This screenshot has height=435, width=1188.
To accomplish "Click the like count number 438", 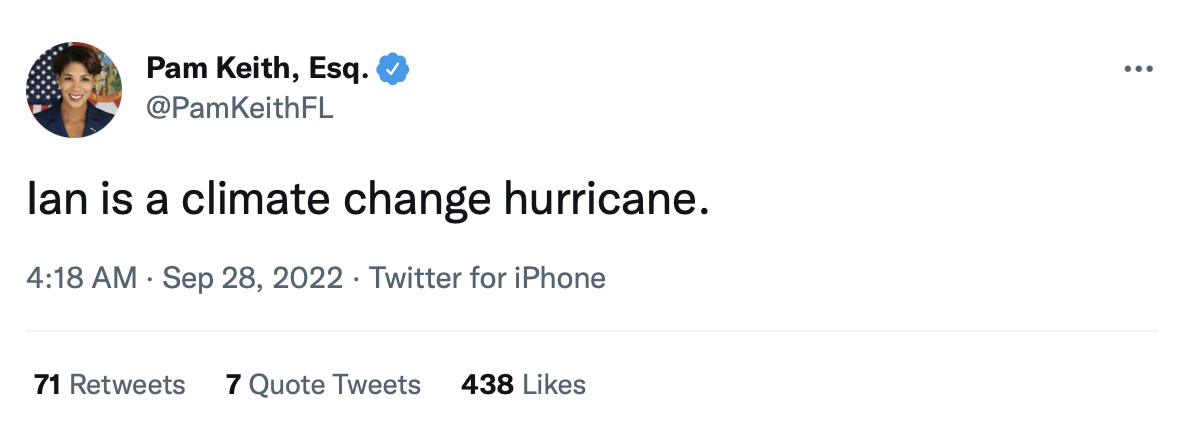I will coord(487,384).
